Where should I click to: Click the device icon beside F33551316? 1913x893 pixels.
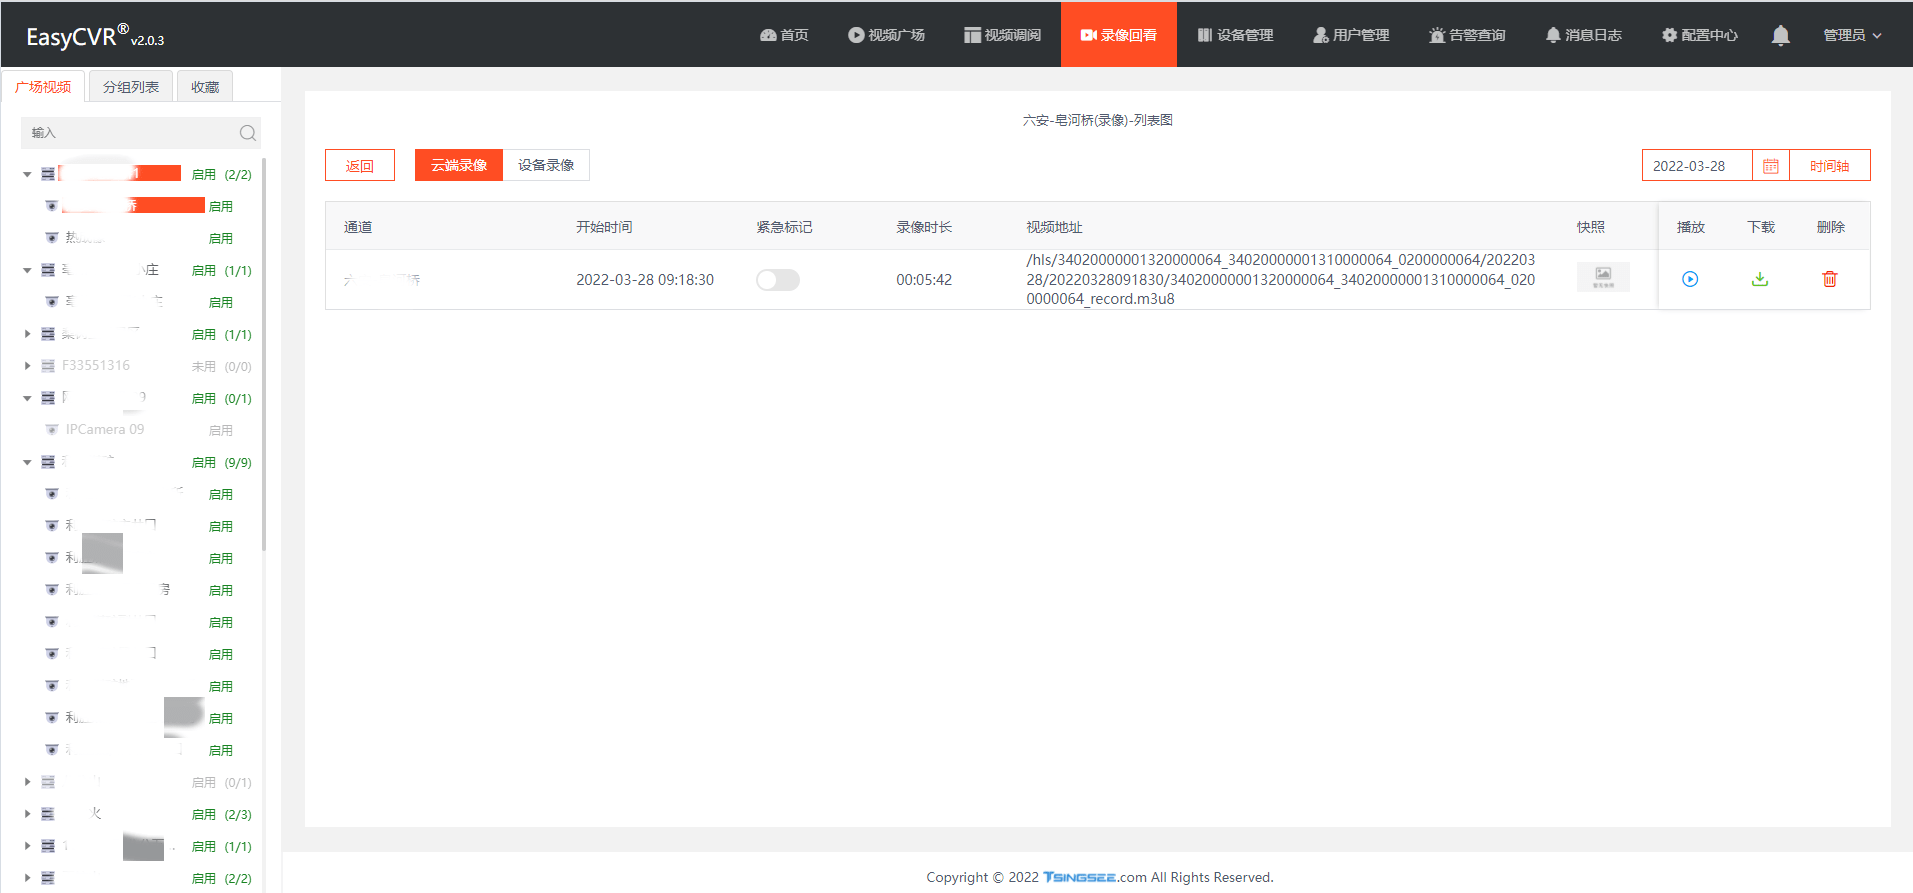point(48,366)
